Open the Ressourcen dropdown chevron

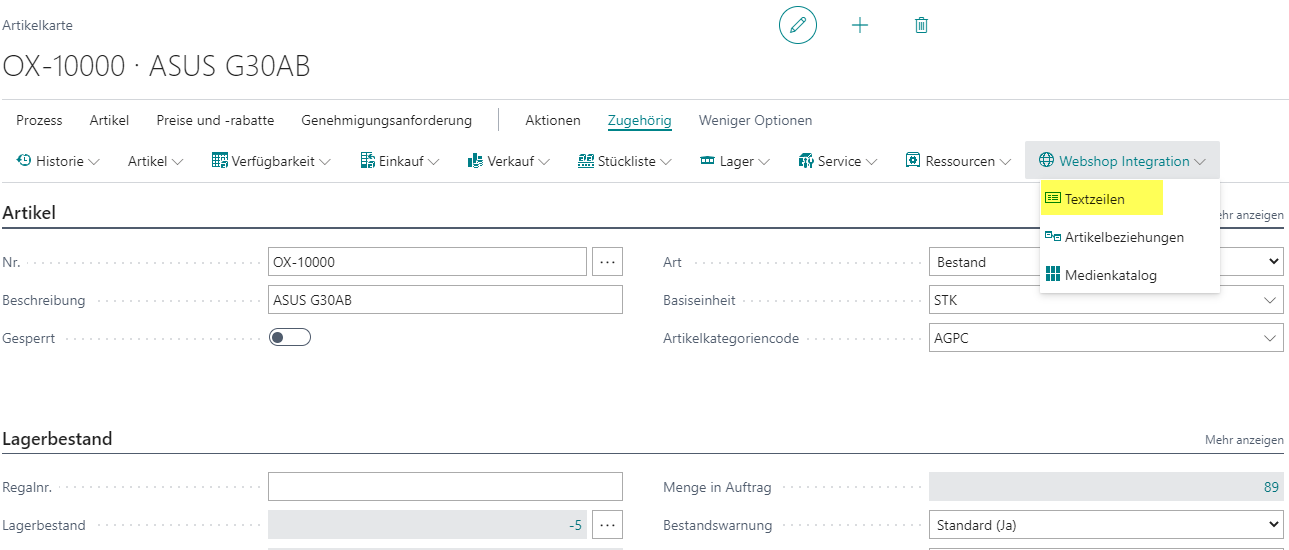click(x=1005, y=161)
